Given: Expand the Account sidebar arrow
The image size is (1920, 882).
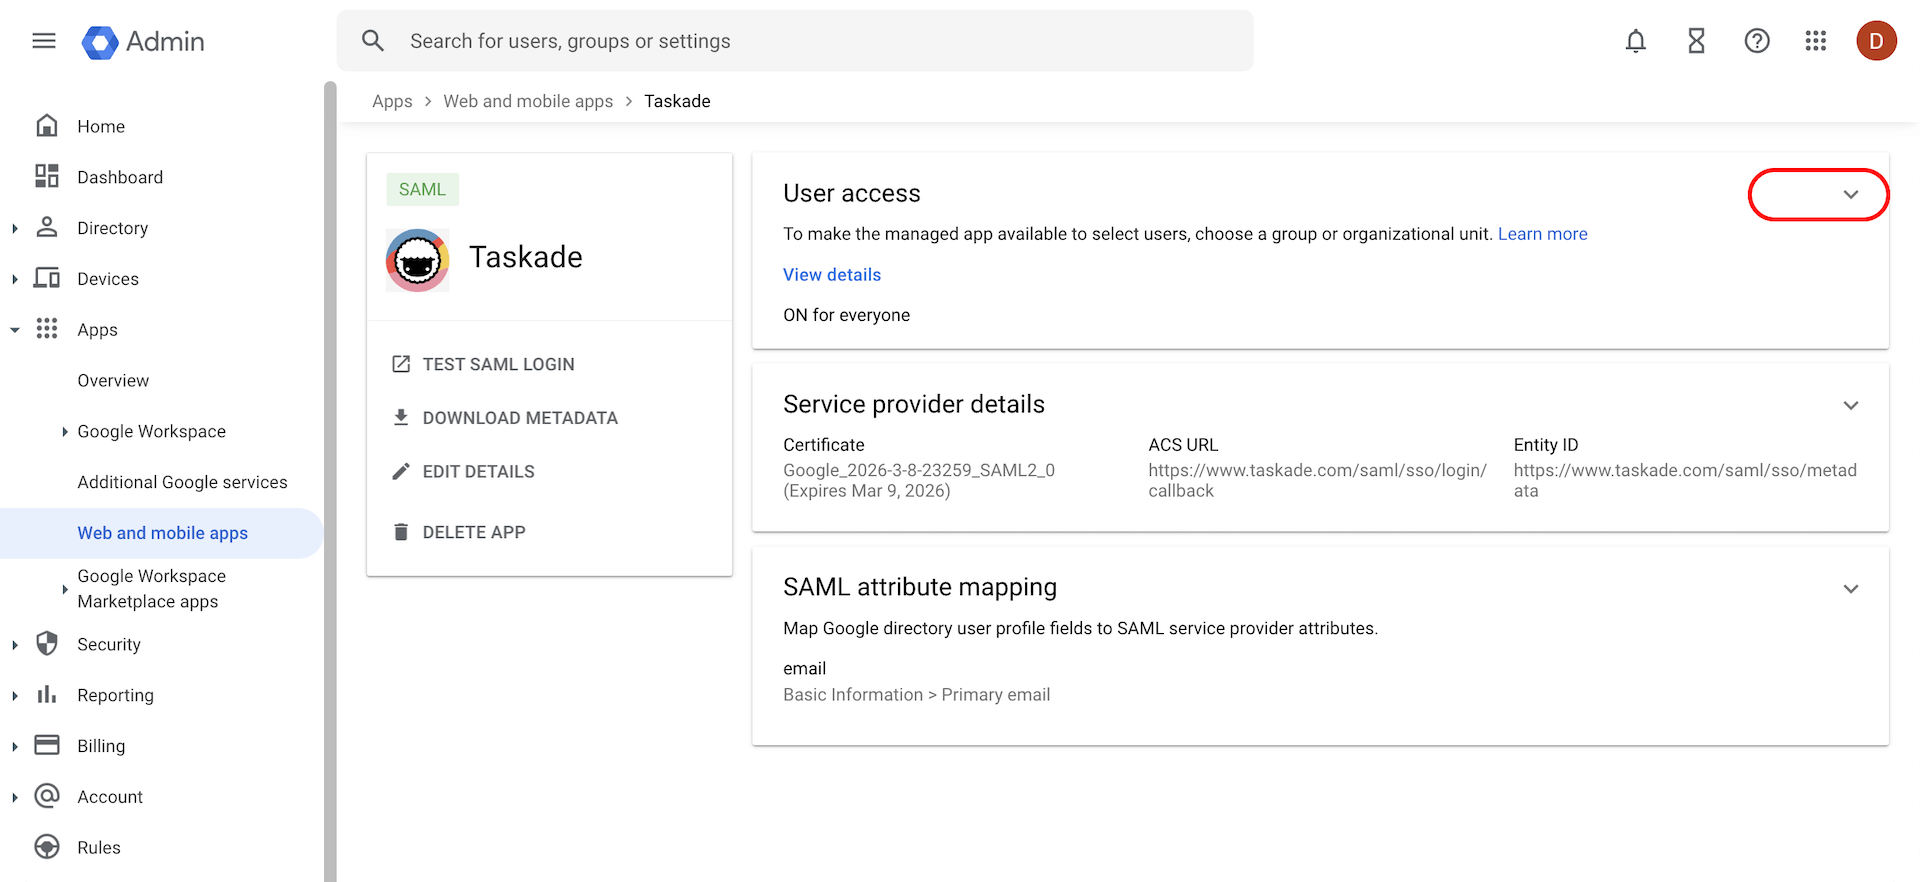Looking at the screenshot, I should tap(15, 798).
